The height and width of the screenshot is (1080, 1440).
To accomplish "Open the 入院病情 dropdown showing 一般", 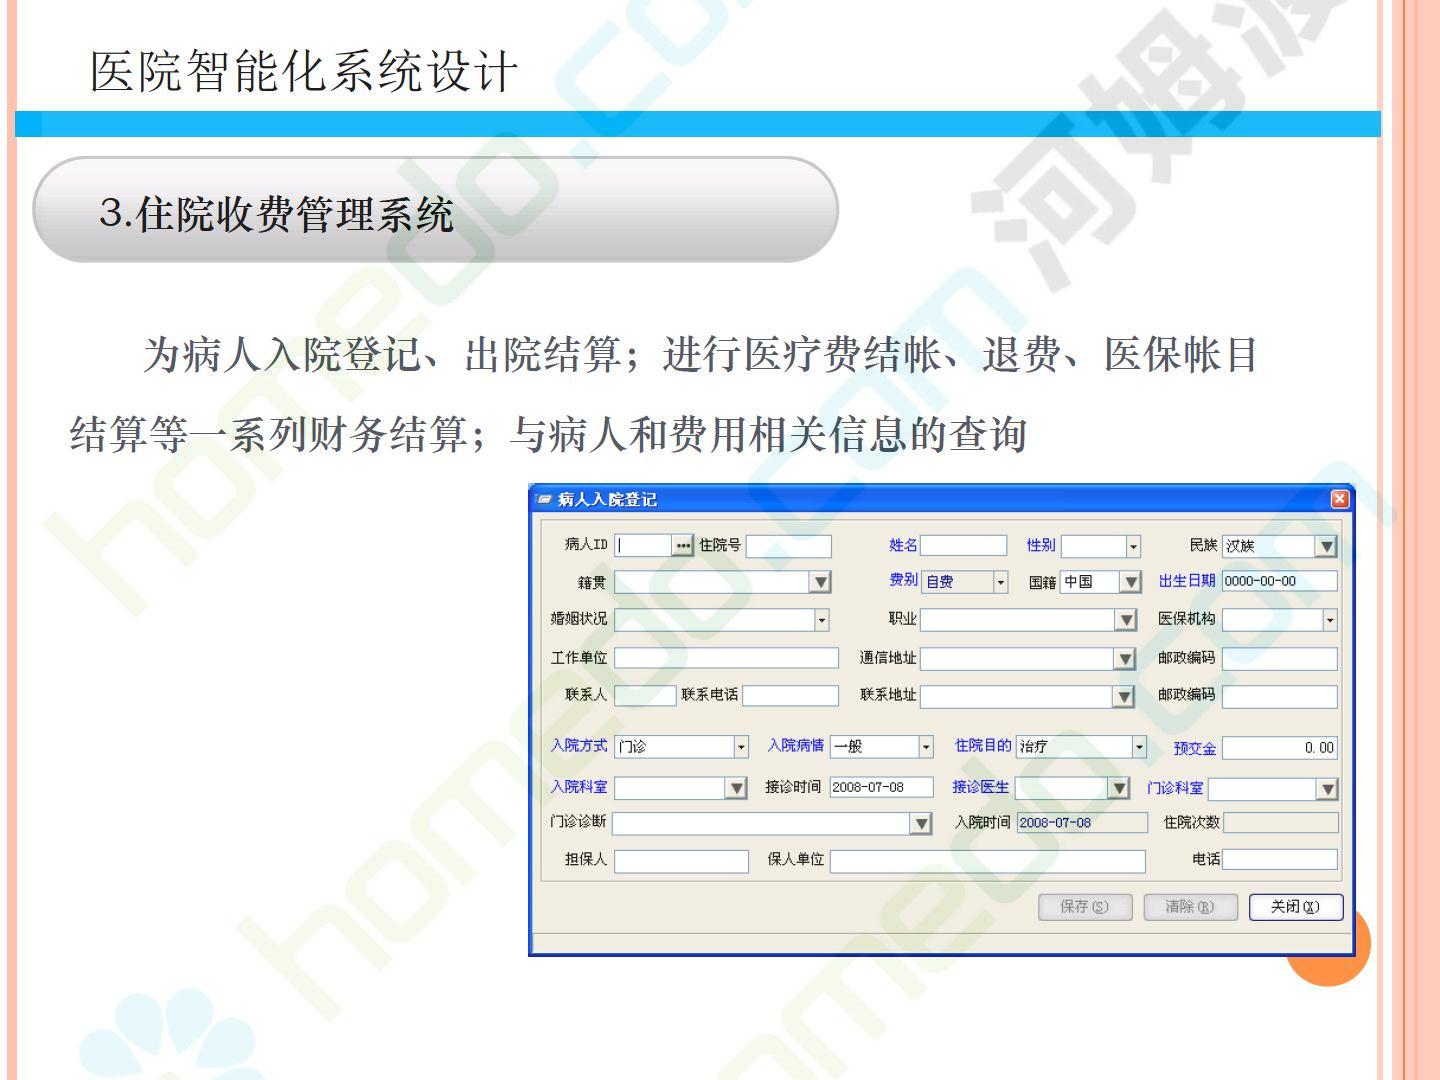I will (925, 747).
